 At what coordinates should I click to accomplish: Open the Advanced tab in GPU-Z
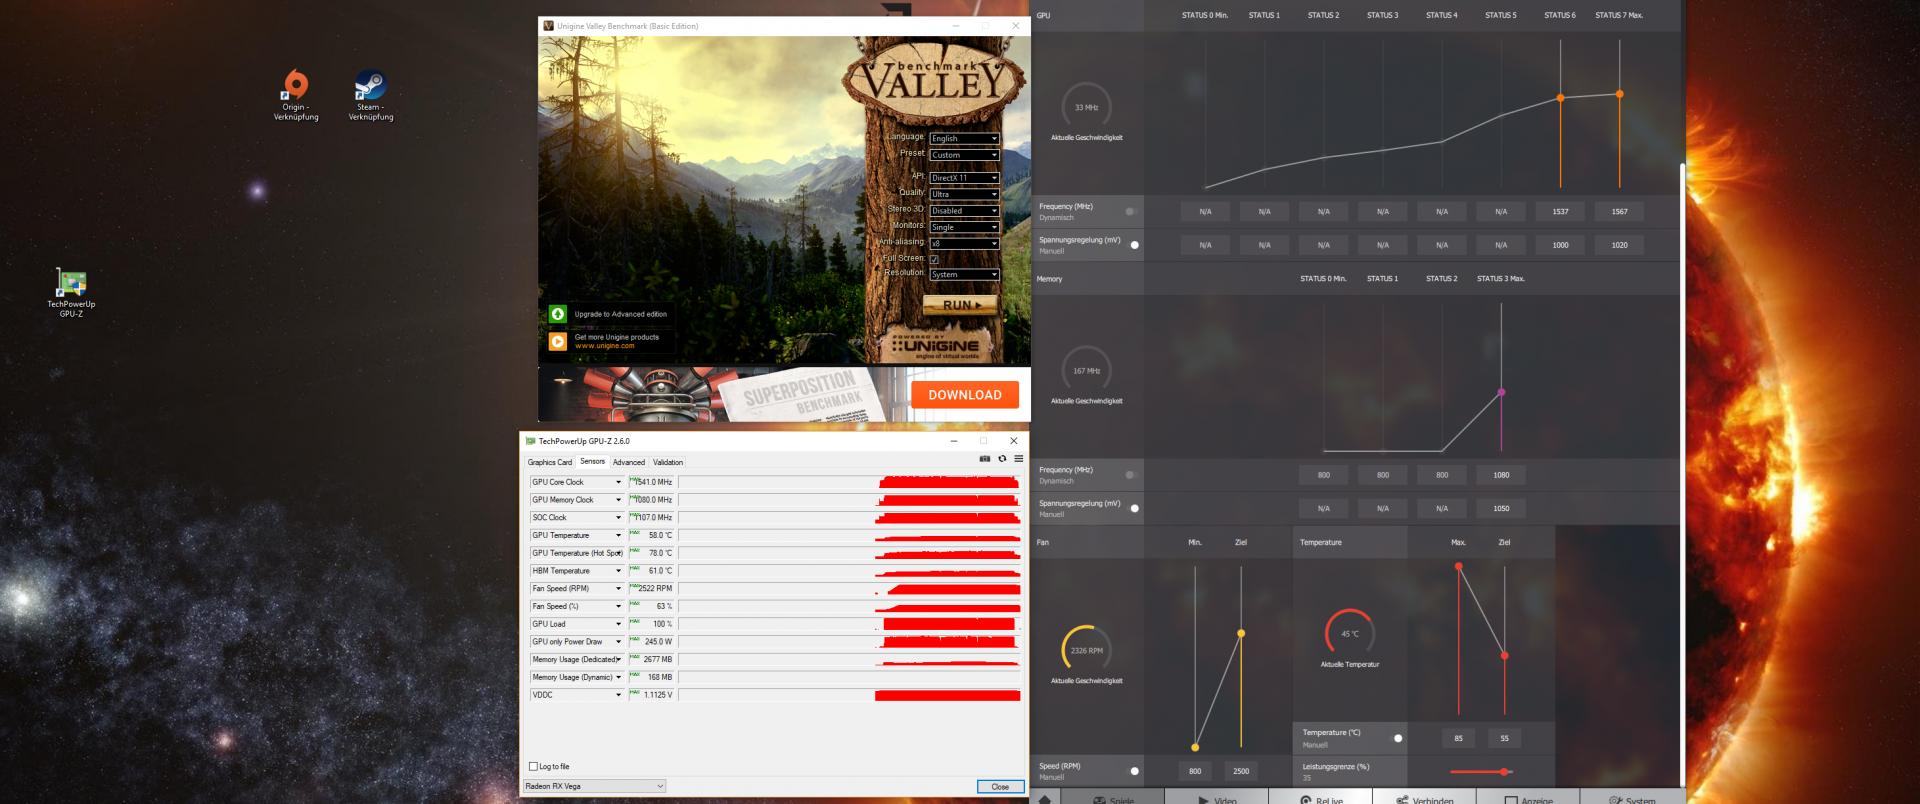coord(629,462)
